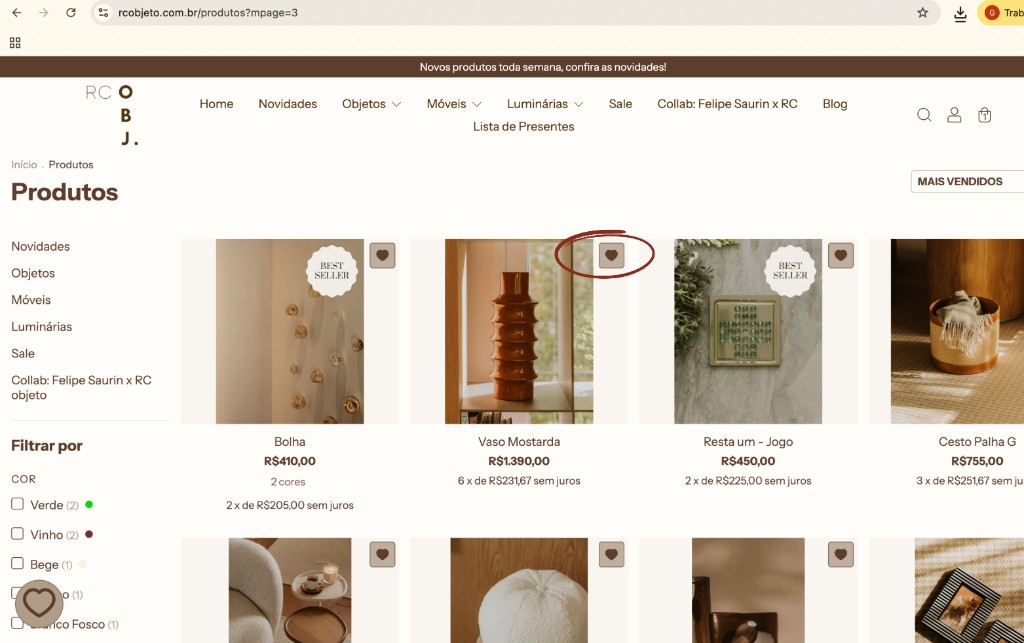Check the Verde color filter
Screen dimensions: 1024x643
point(18,504)
